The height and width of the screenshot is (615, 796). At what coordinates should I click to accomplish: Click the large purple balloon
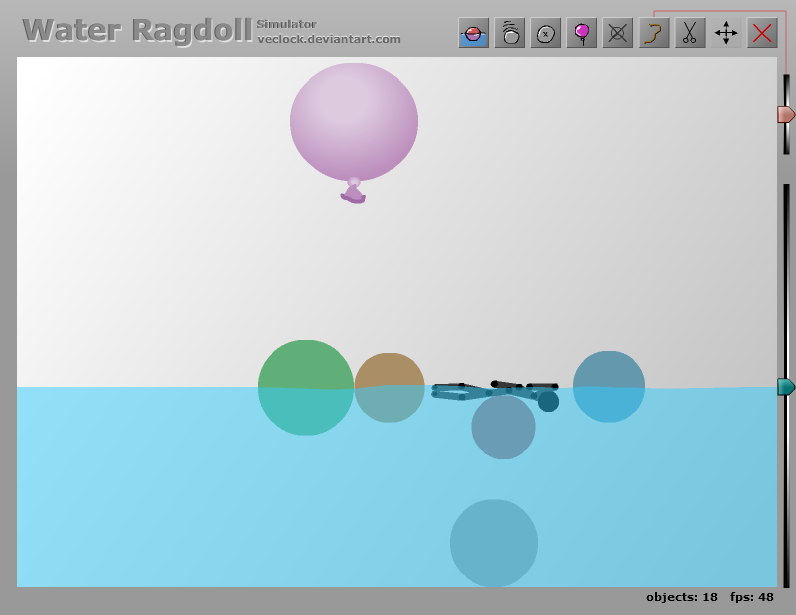pos(354,122)
